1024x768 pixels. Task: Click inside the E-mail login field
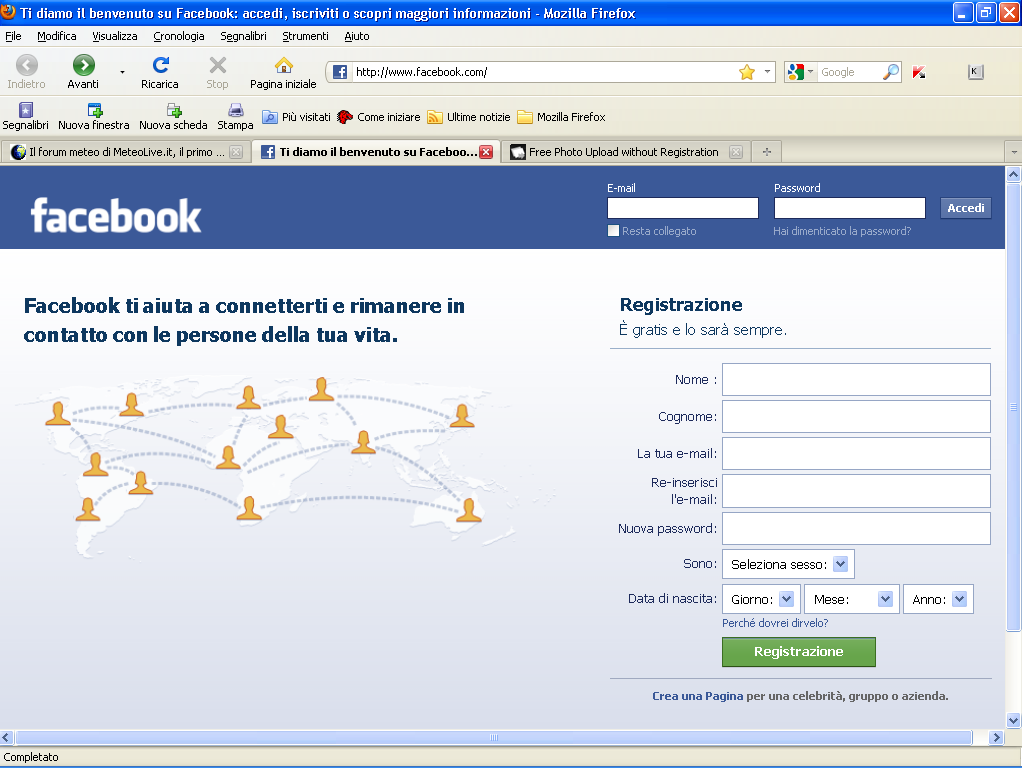pos(682,207)
